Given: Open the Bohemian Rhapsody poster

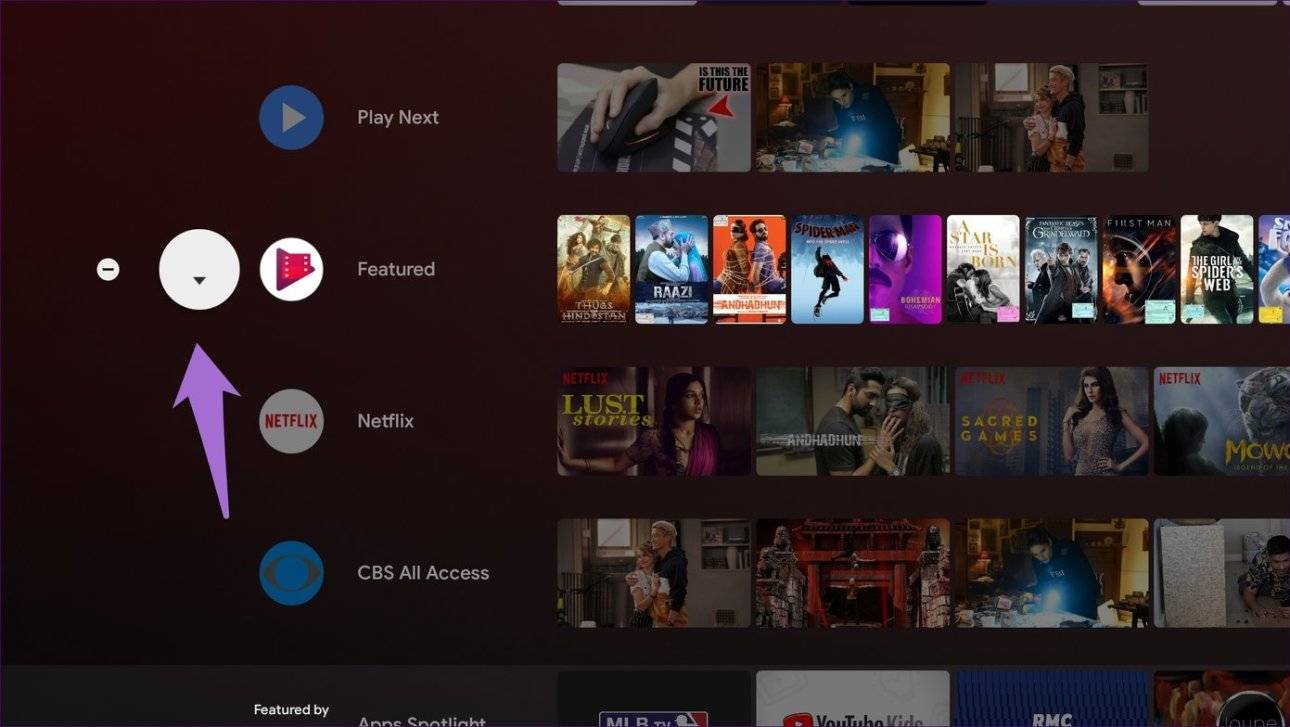Looking at the screenshot, I should pos(905,269).
